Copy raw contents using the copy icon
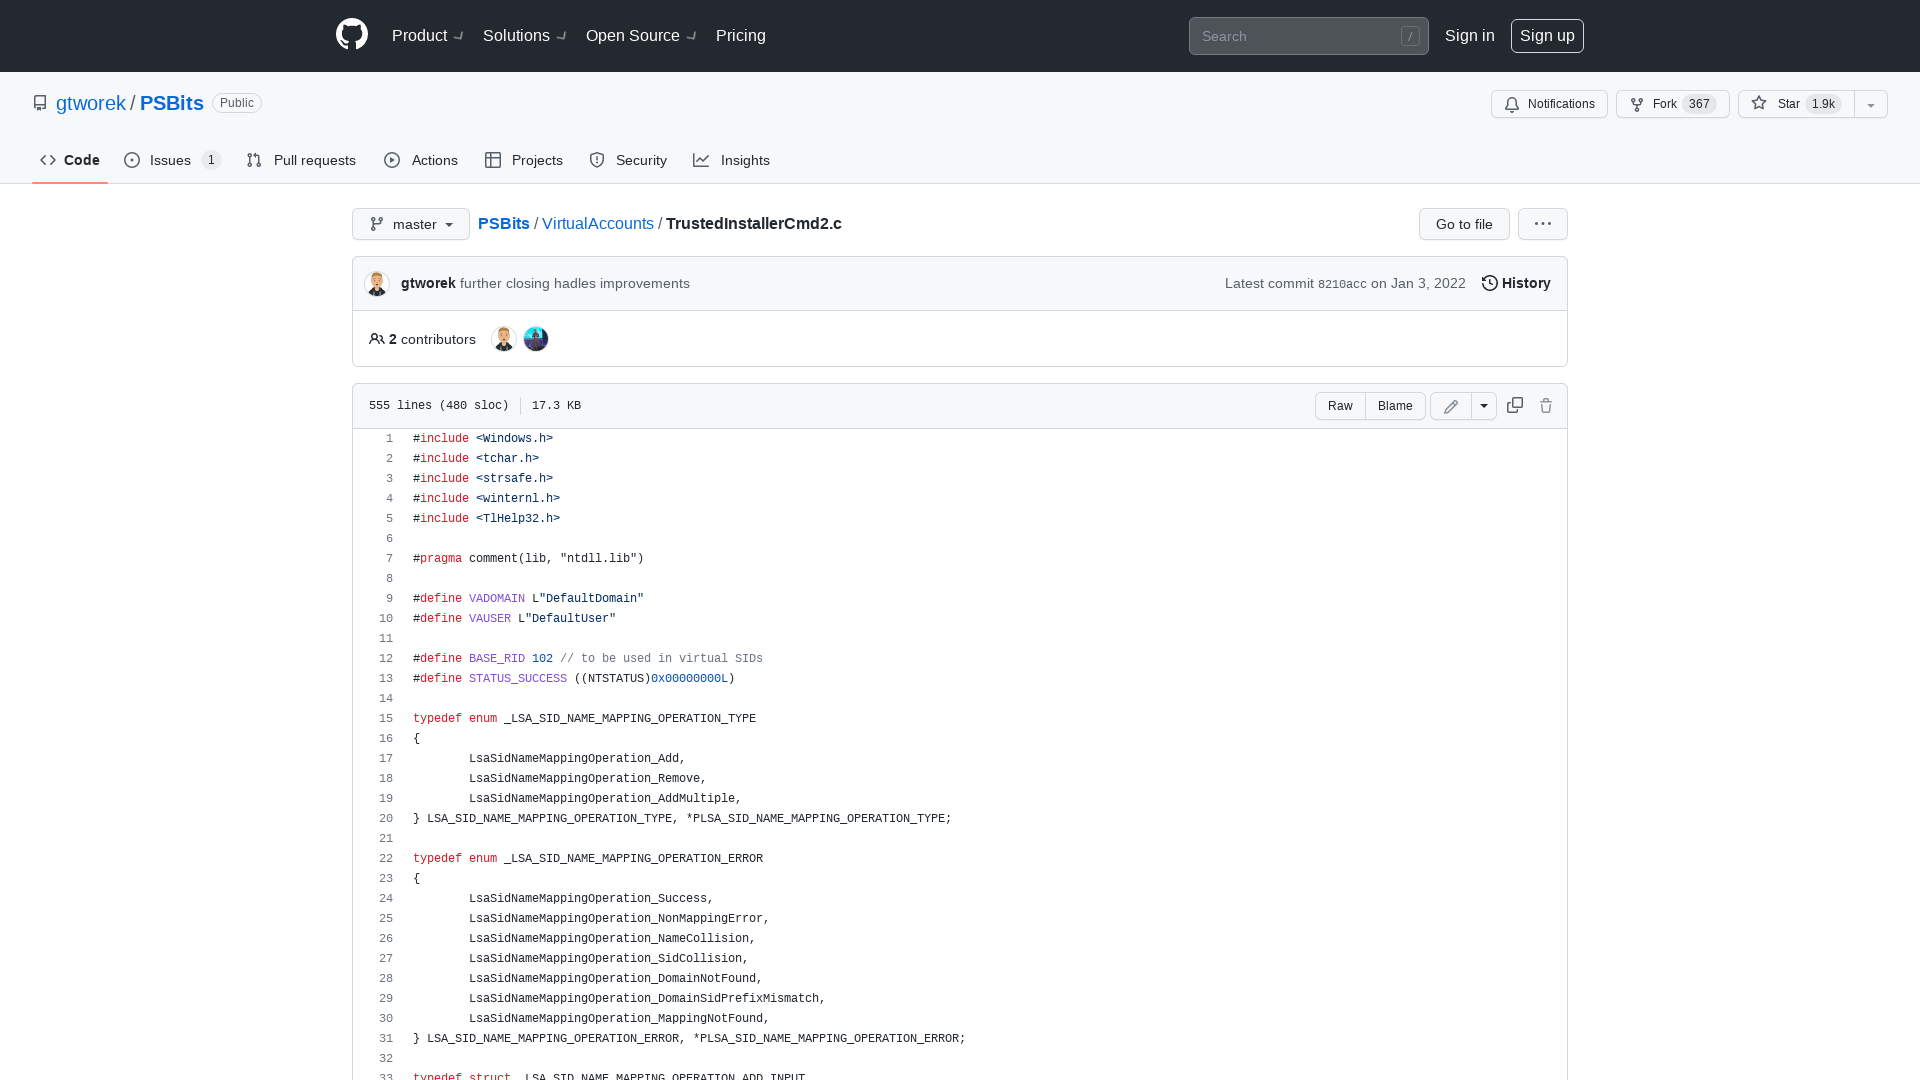The width and height of the screenshot is (1920, 1080). click(x=1515, y=405)
